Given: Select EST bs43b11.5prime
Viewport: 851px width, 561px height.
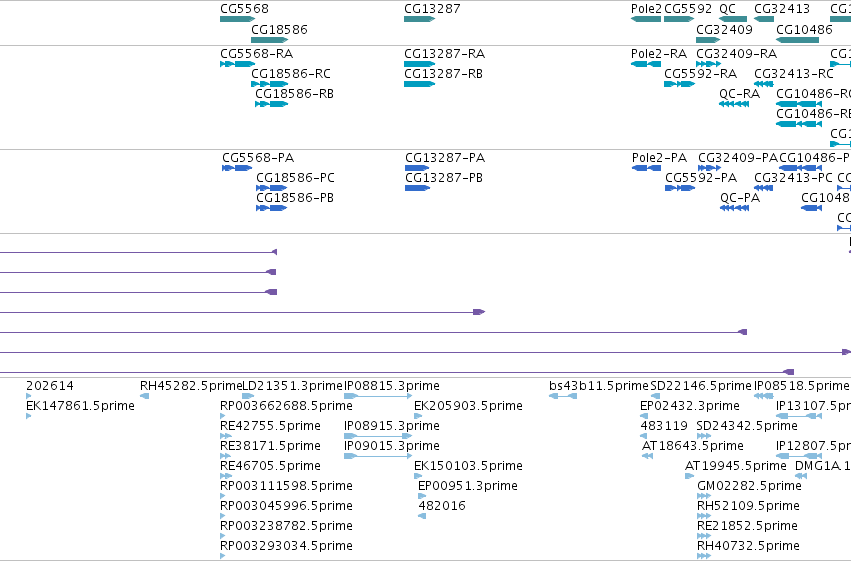Looking at the screenshot, I should click(599, 386).
